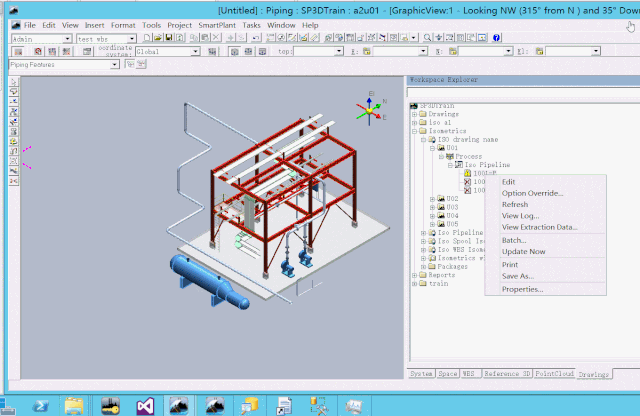The image size is (640, 416).
Task: Click the second icon beside Piping Features dropdown
Action: [141, 64]
